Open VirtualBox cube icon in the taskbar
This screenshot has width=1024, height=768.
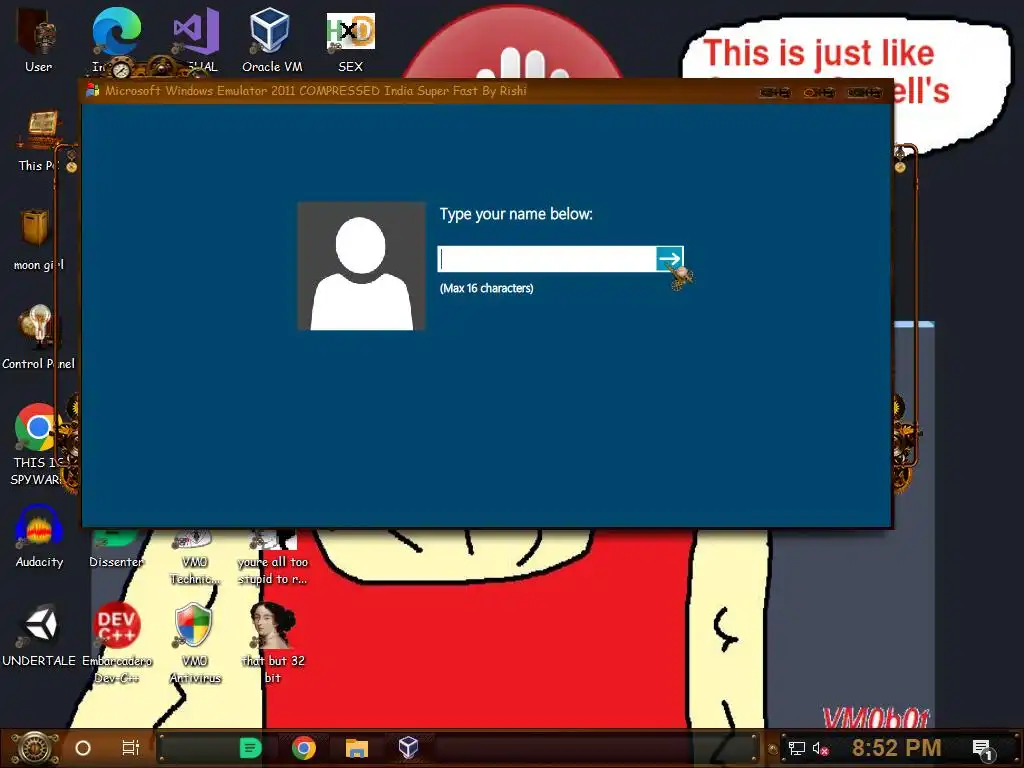(x=408, y=747)
